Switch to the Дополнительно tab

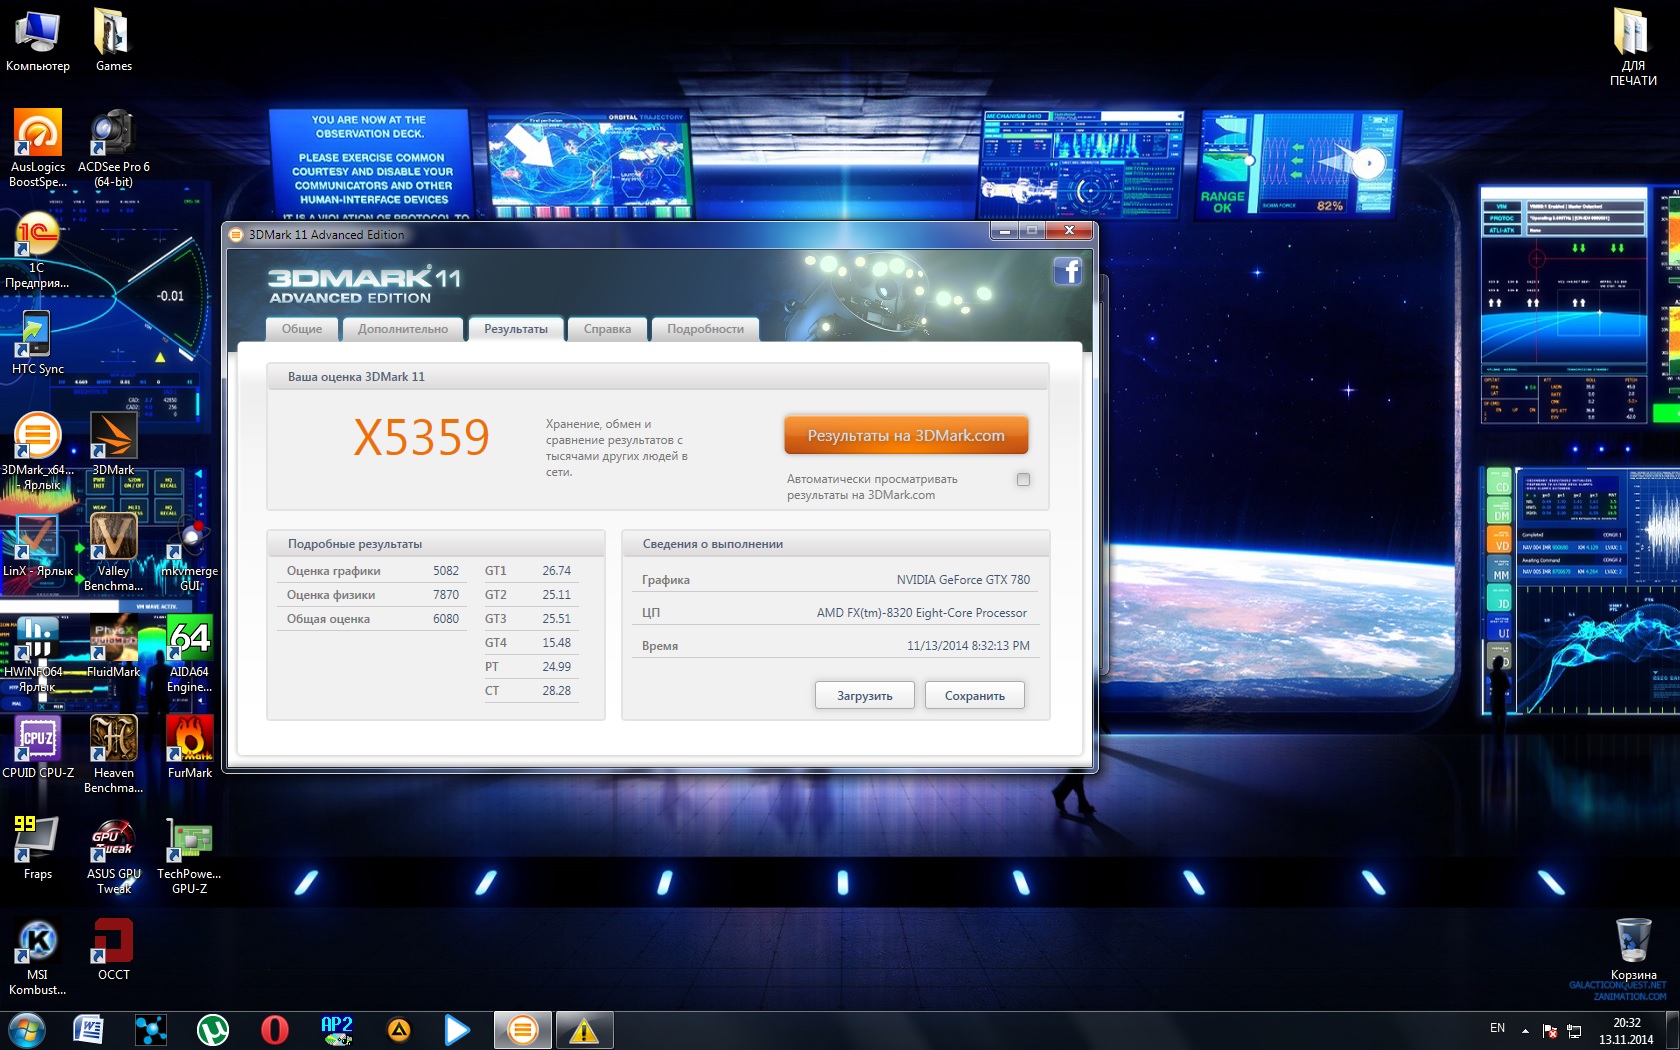pyautogui.click(x=403, y=329)
